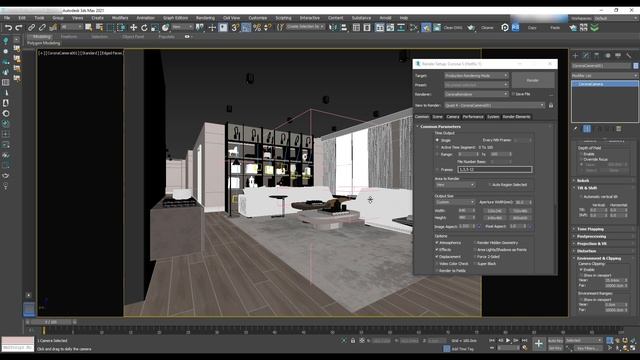Click the Auto Key button
The width and height of the screenshot is (640, 360).
[555, 340]
